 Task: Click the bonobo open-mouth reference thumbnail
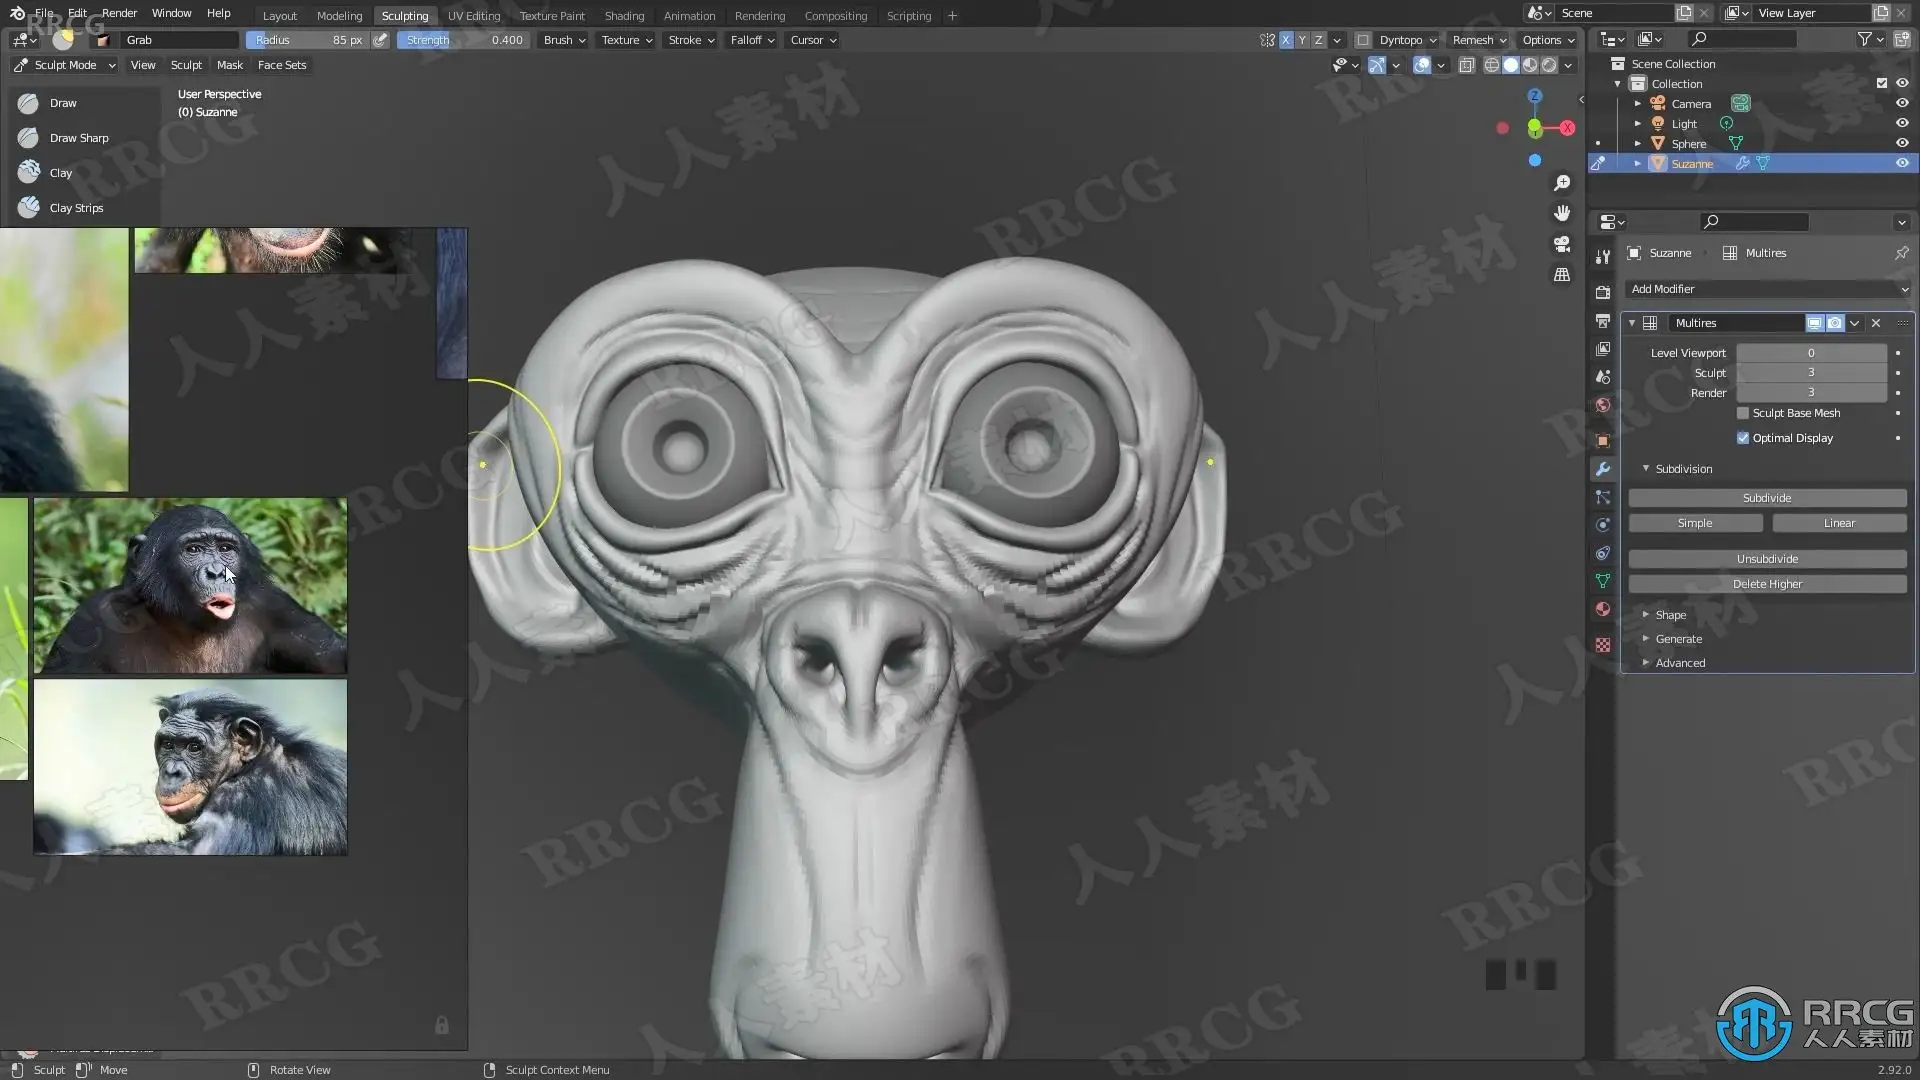tap(190, 586)
